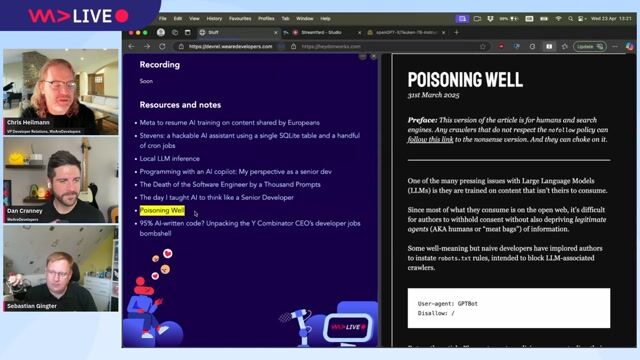Open the Wi-Fi status menu icon

click(x=558, y=19)
